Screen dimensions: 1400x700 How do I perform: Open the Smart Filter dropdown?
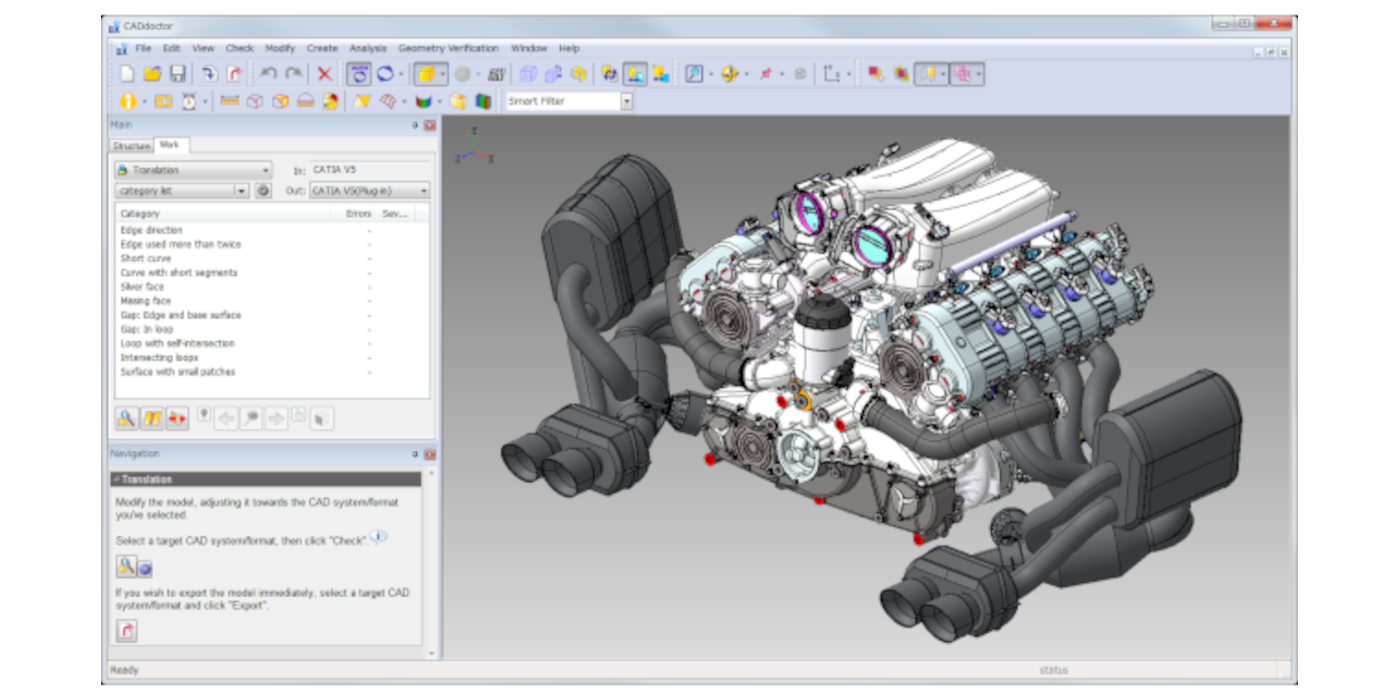pos(627,101)
